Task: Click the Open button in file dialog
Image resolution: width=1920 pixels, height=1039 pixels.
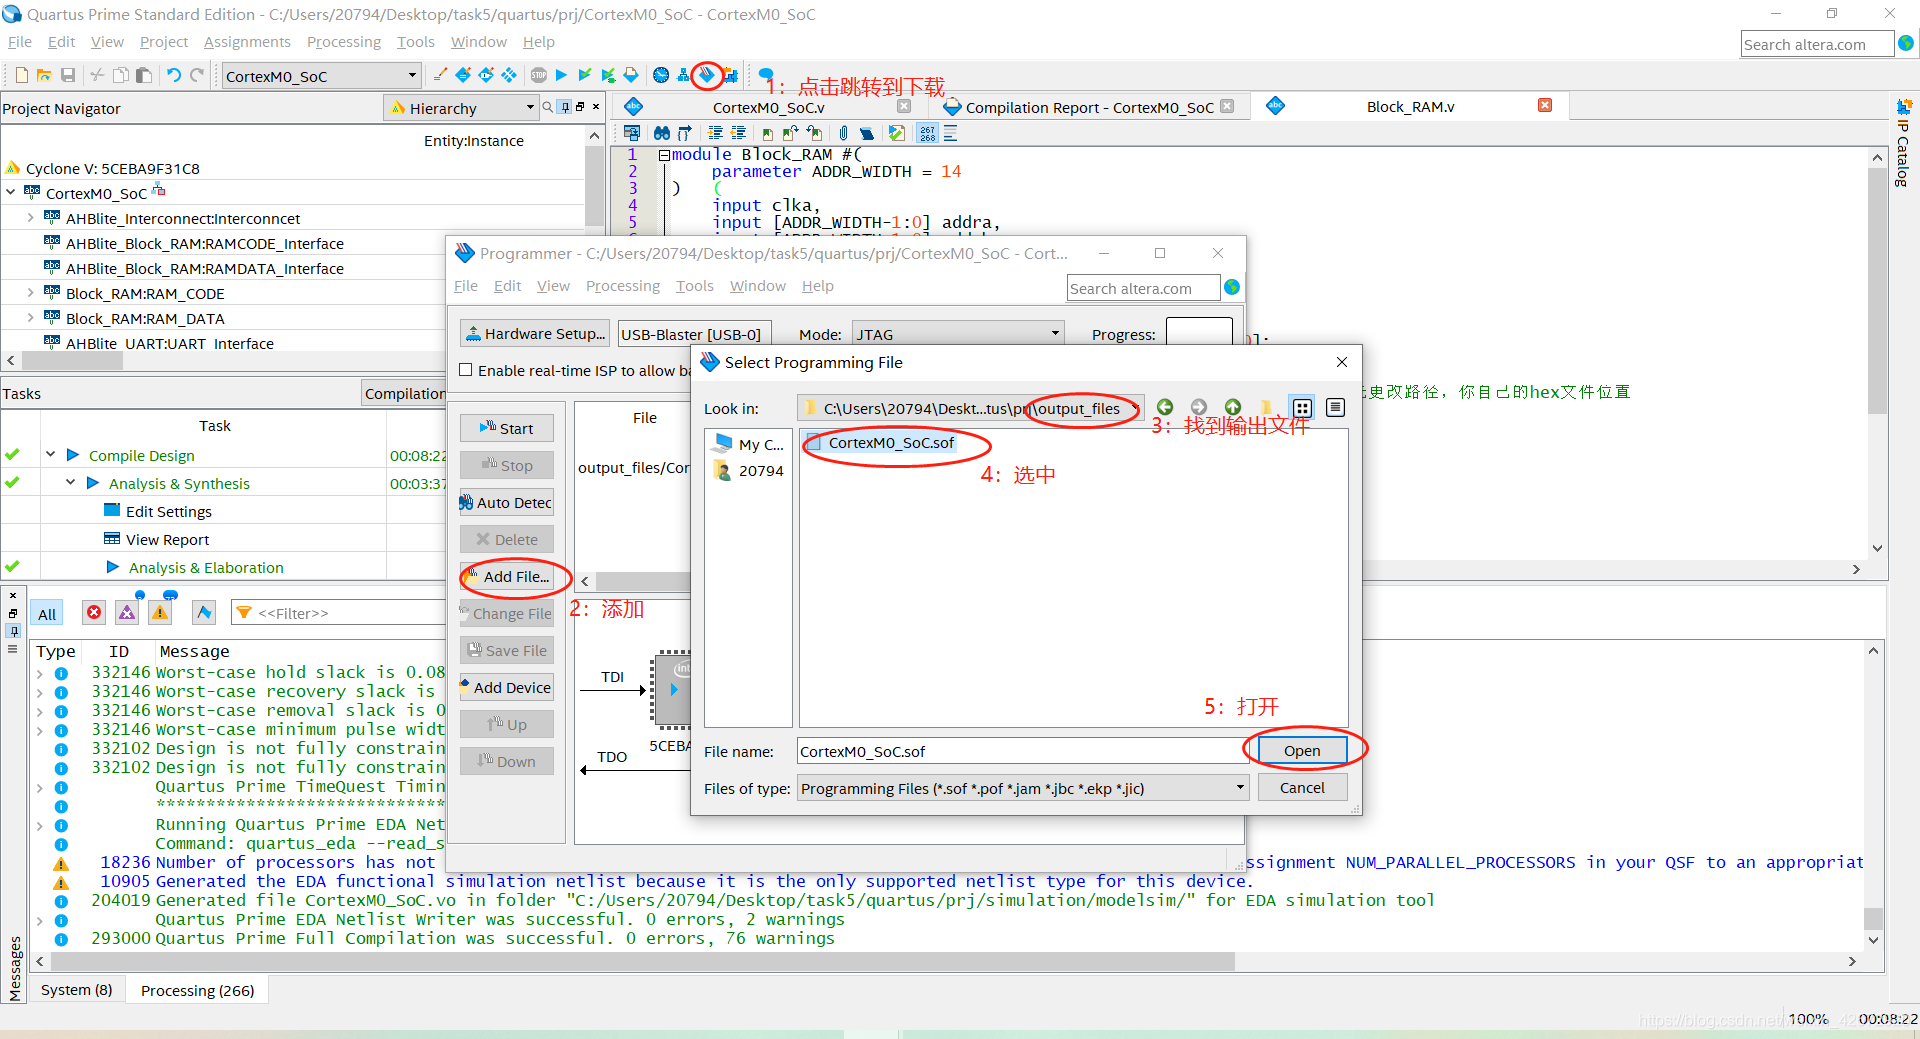Action: point(1302,751)
